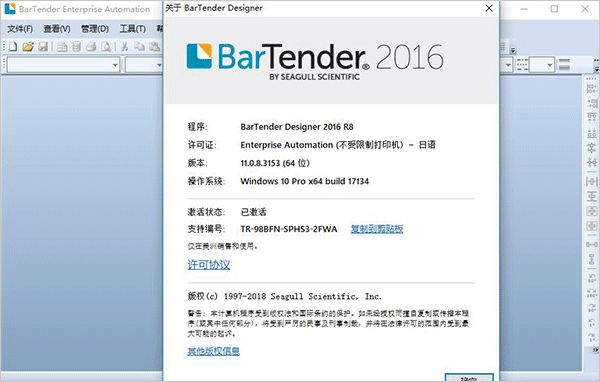Click the make same height icon
The height and width of the screenshot is (382, 600).
(x=592, y=196)
